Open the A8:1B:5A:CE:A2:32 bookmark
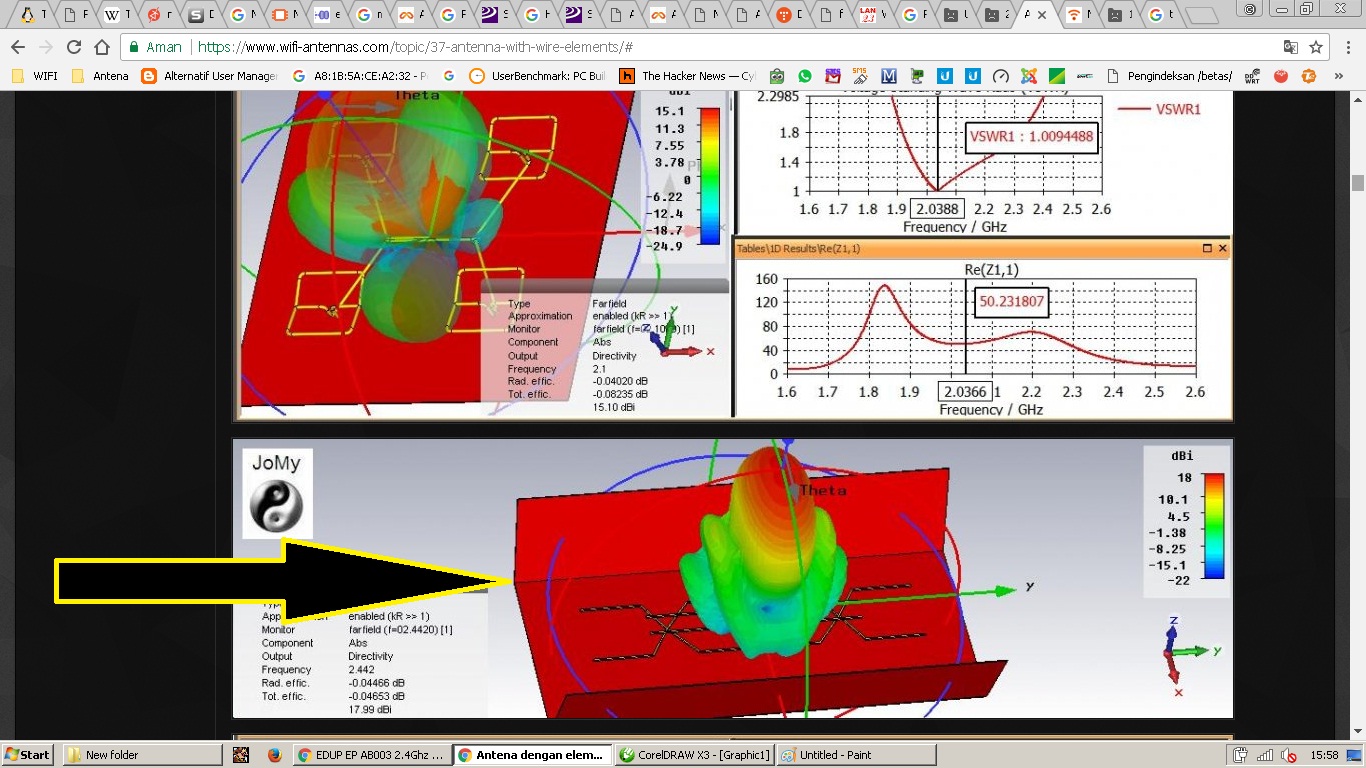Viewport: 1366px width, 768px height. 361,76
